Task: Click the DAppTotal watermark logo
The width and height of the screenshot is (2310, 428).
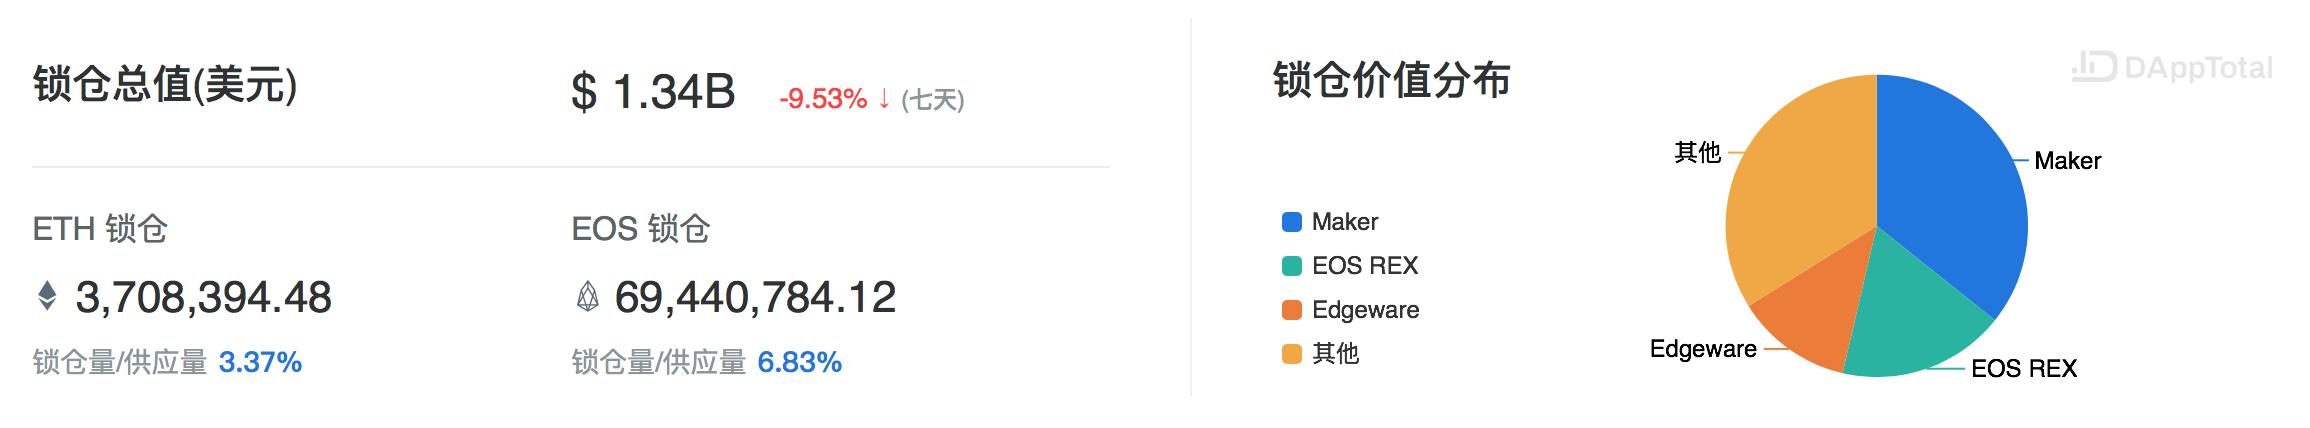Action: point(2172,67)
